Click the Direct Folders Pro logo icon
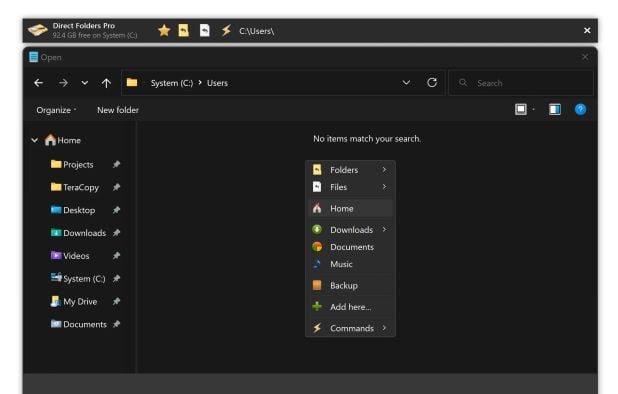The height and width of the screenshot is (394, 618). coord(38,30)
